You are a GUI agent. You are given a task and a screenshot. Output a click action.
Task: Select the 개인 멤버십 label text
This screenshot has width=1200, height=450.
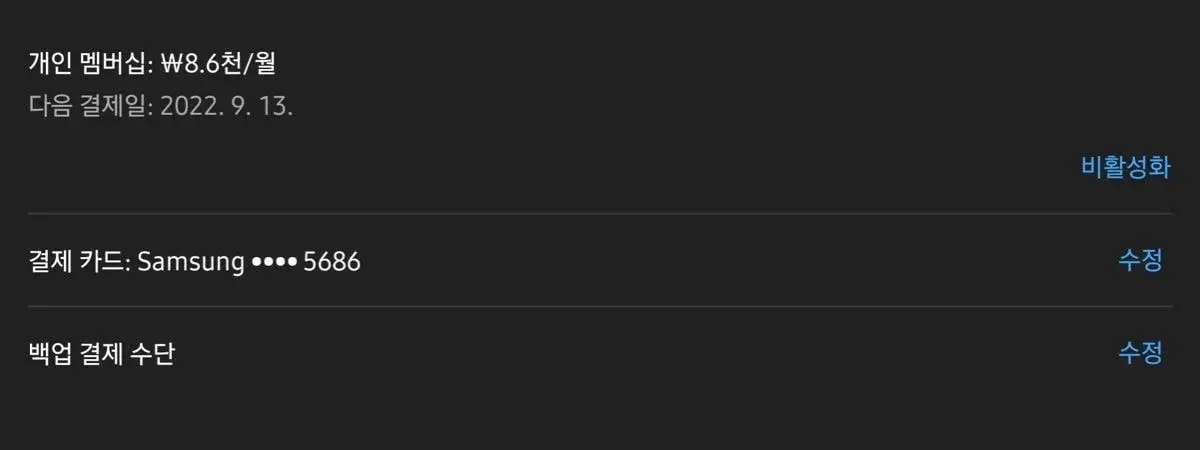pos(88,65)
